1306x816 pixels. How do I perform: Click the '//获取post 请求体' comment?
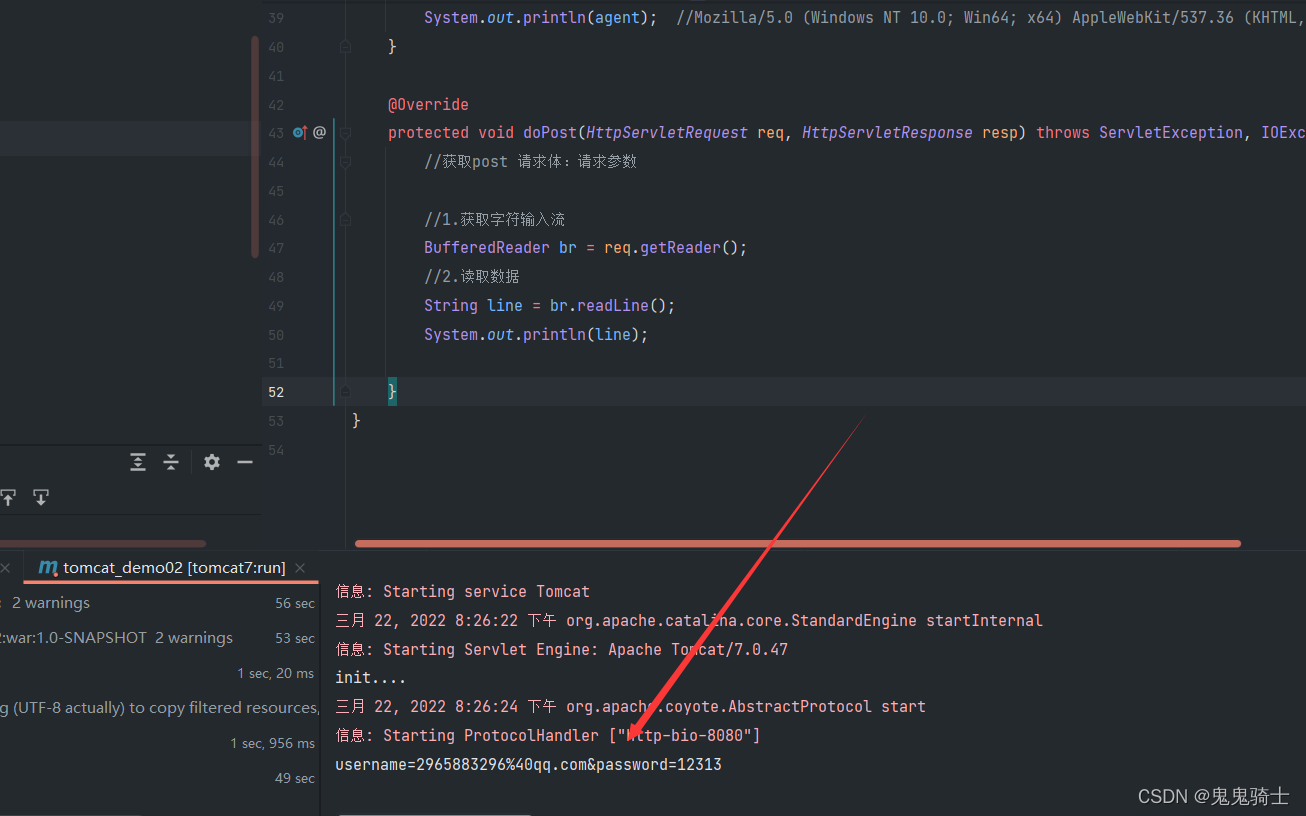530,161
